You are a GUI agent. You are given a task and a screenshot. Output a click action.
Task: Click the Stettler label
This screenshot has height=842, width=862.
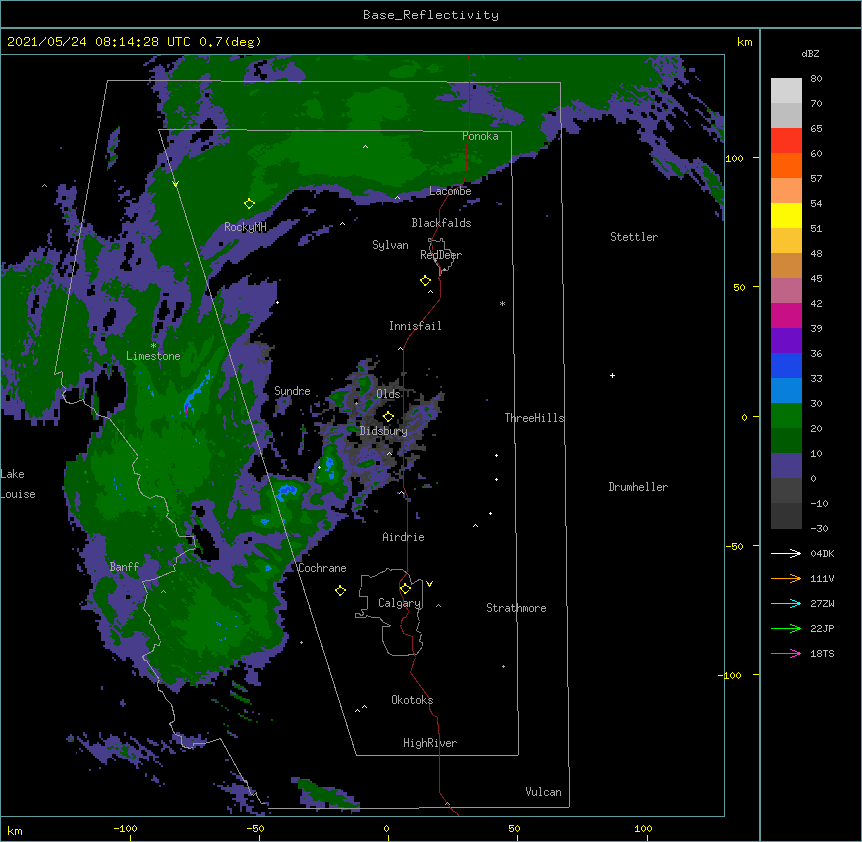(x=634, y=237)
